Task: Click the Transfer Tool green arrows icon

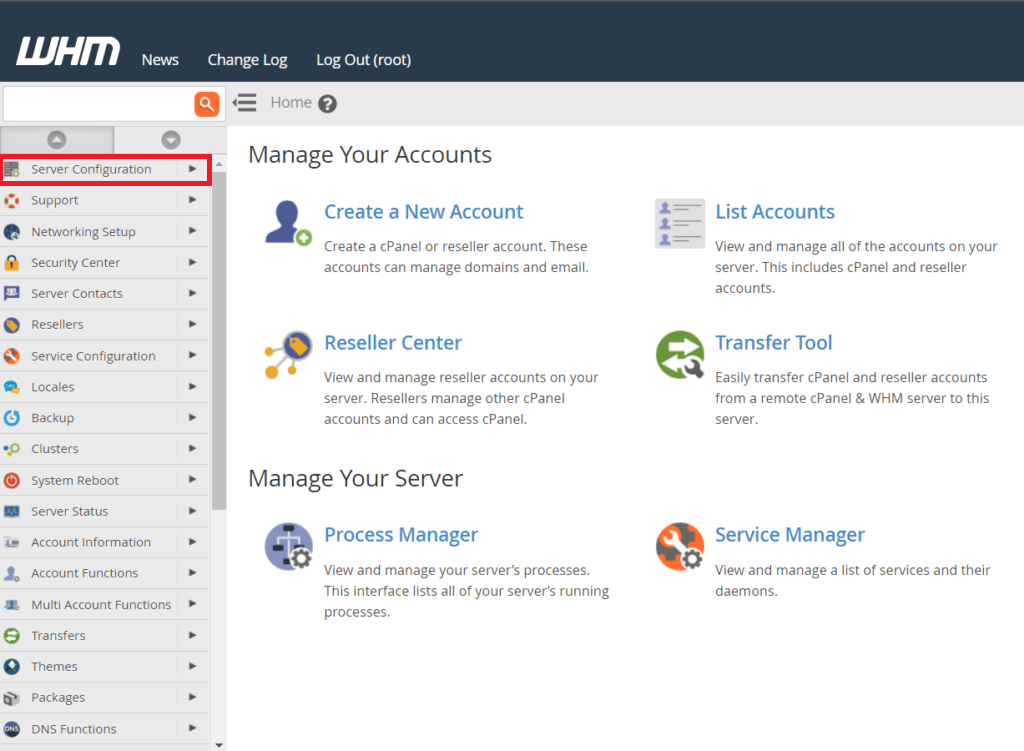Action: click(x=680, y=355)
